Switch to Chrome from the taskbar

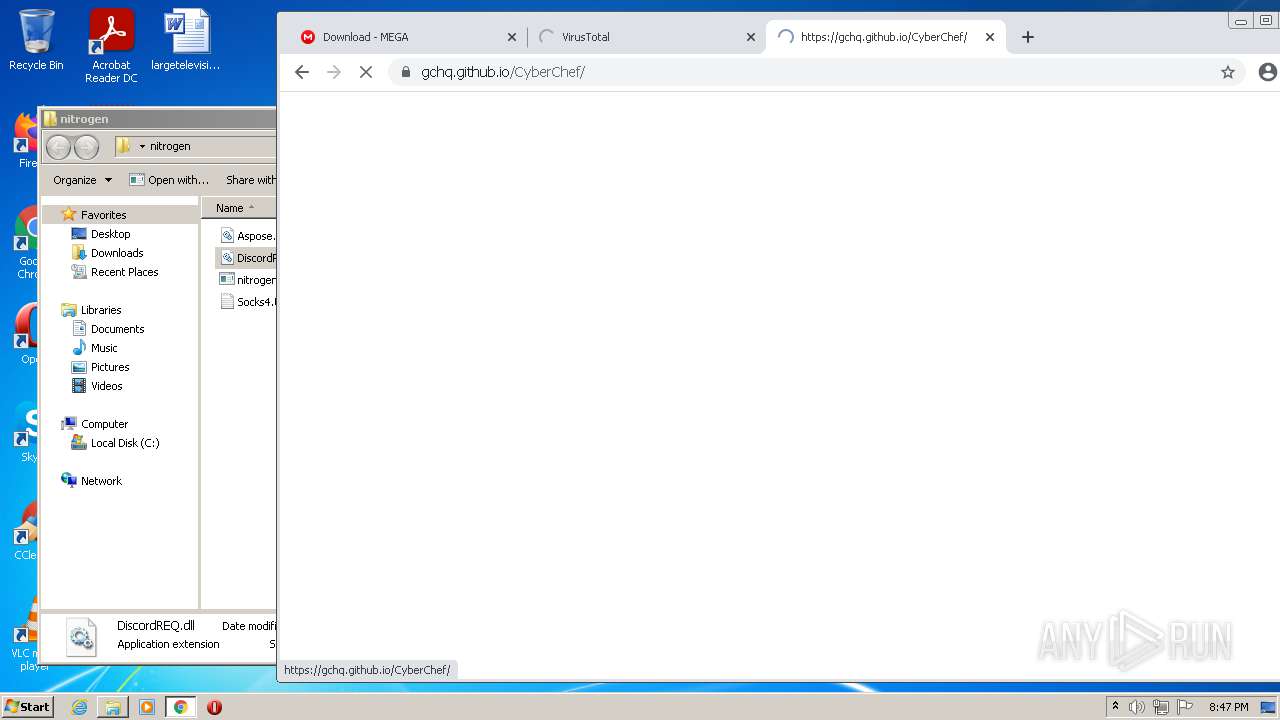pos(180,707)
